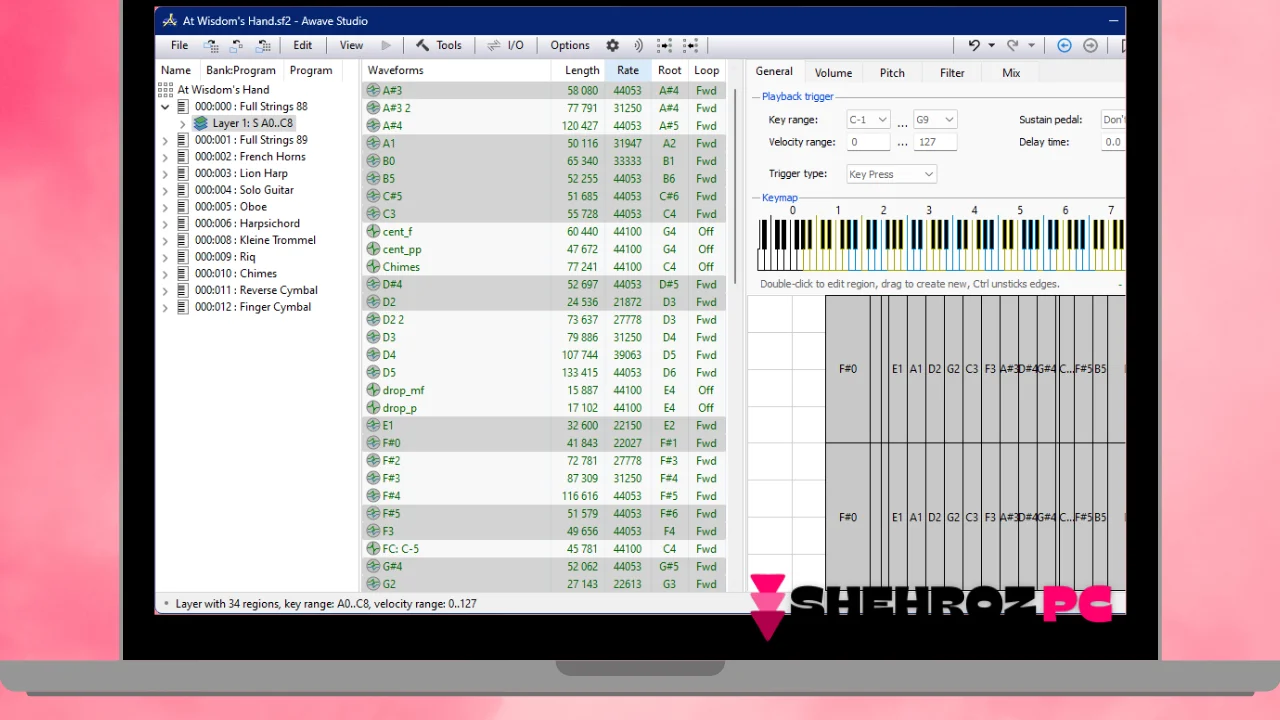
Task: Click the grid icon beside At Wisdom's Hand
Action: pyautogui.click(x=165, y=90)
